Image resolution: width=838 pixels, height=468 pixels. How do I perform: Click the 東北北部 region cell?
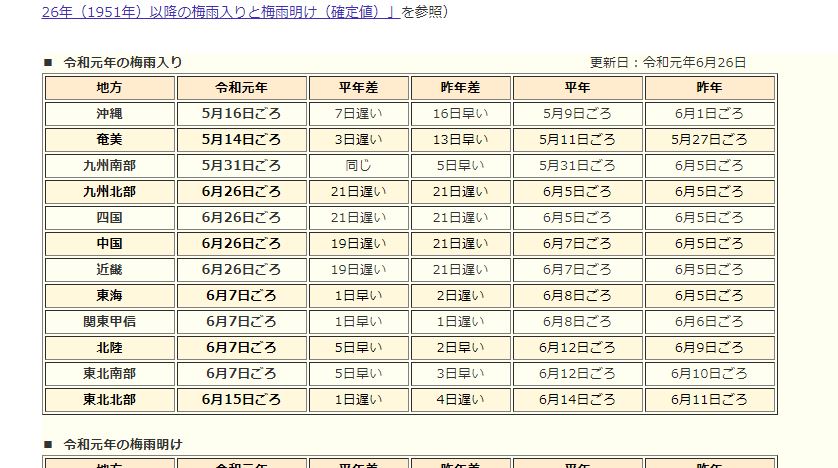coord(110,400)
